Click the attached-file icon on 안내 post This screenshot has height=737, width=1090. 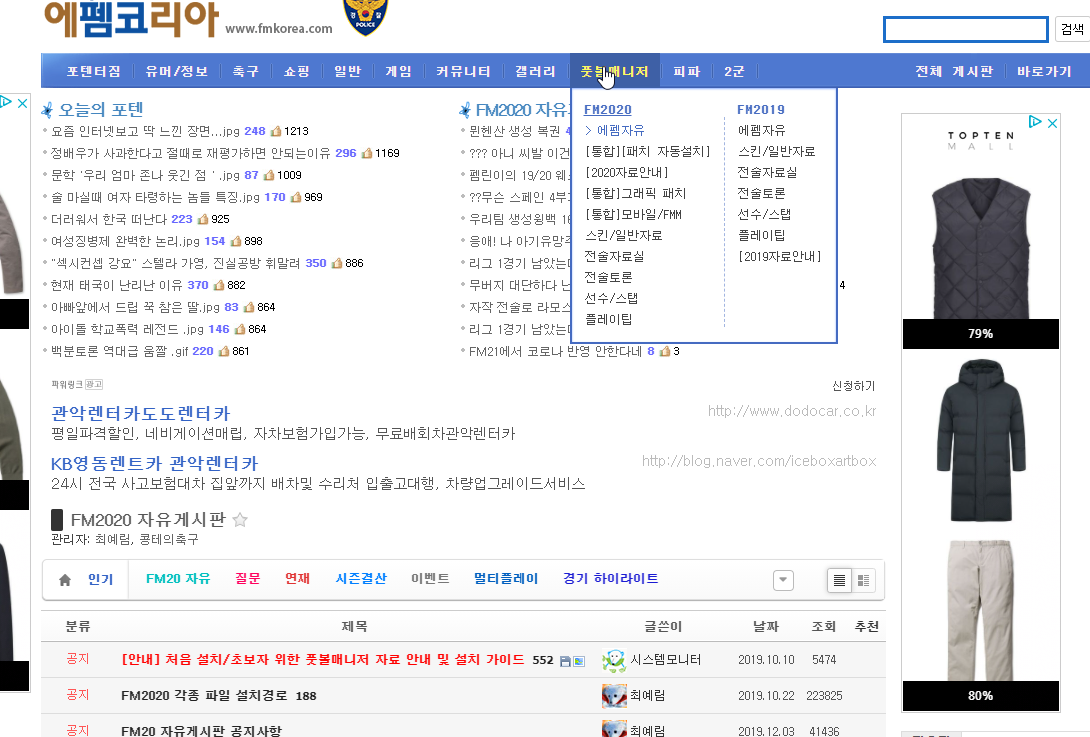click(x=565, y=661)
